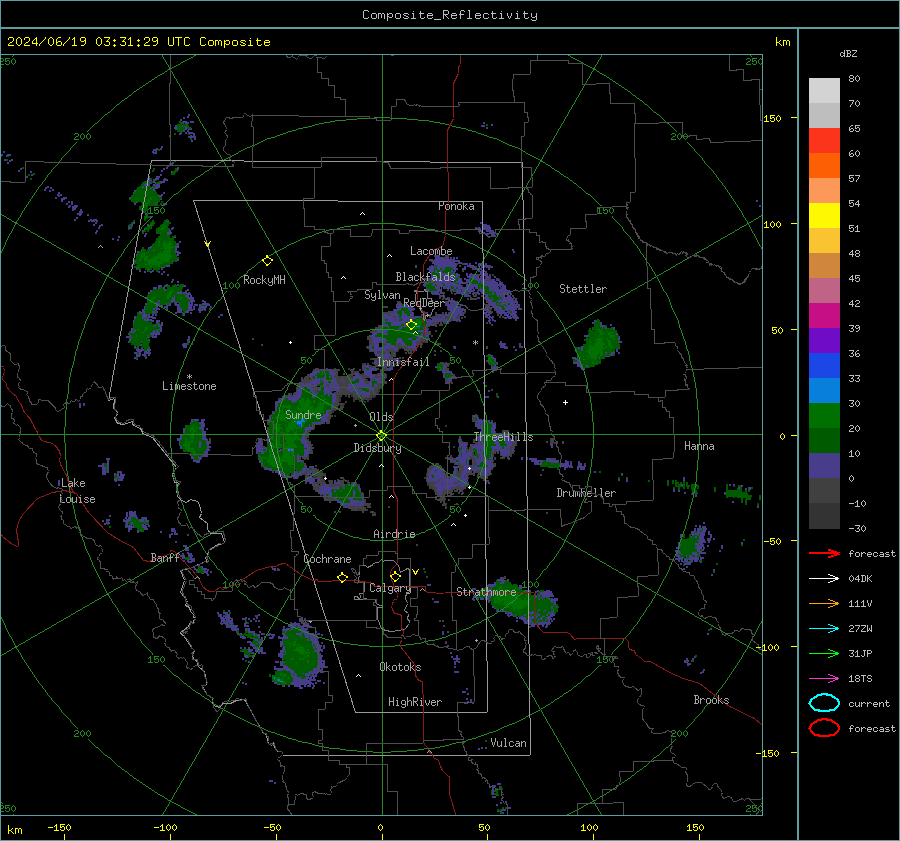Select the pink 42-45 dBZ swatch
Screen dimensions: 900x841
pos(824,291)
